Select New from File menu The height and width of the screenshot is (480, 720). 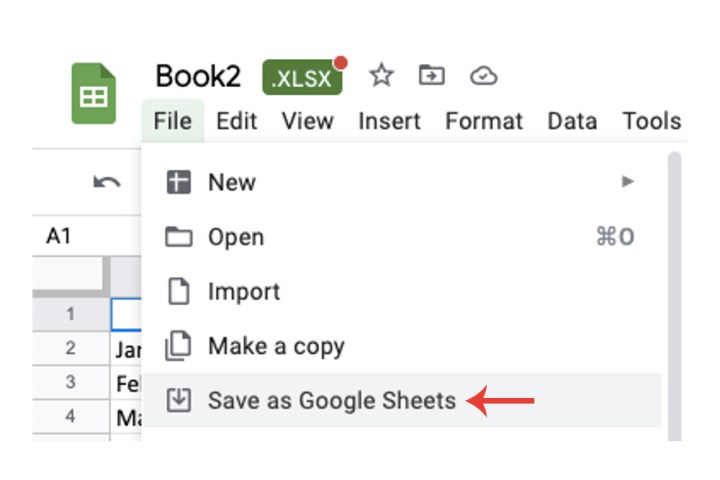[x=232, y=182]
